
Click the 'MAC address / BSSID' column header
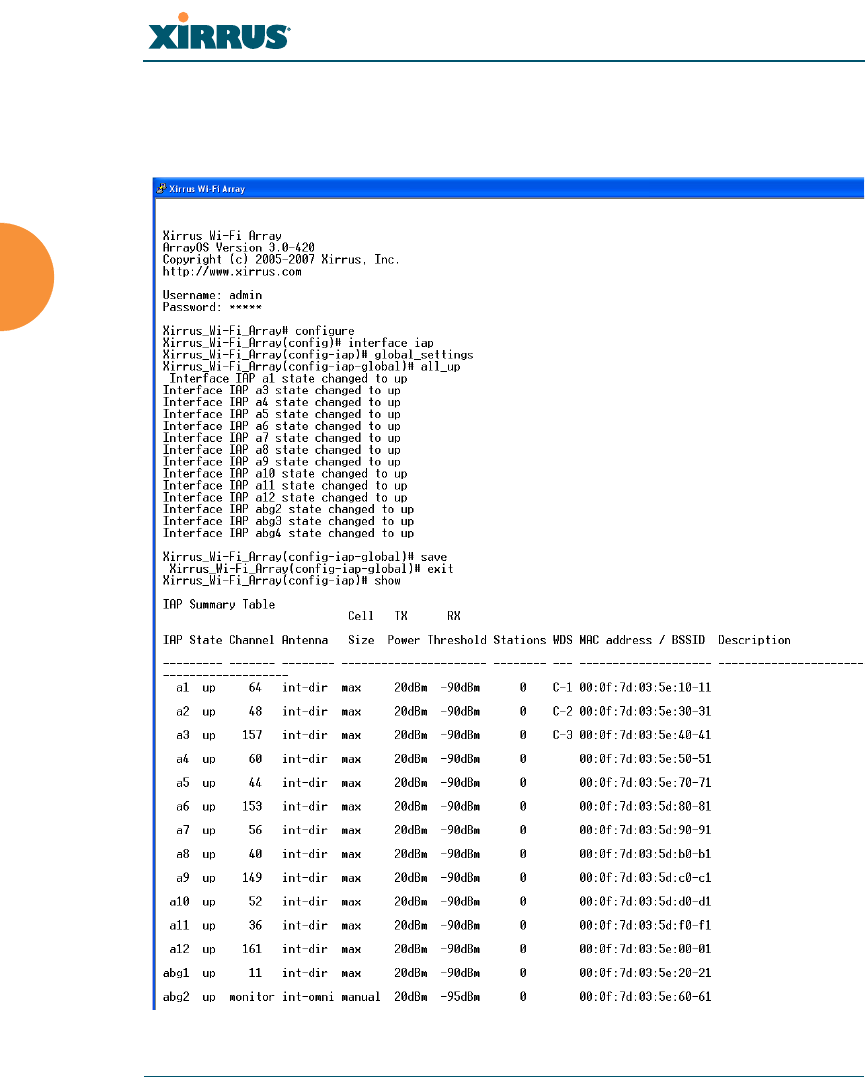642,640
